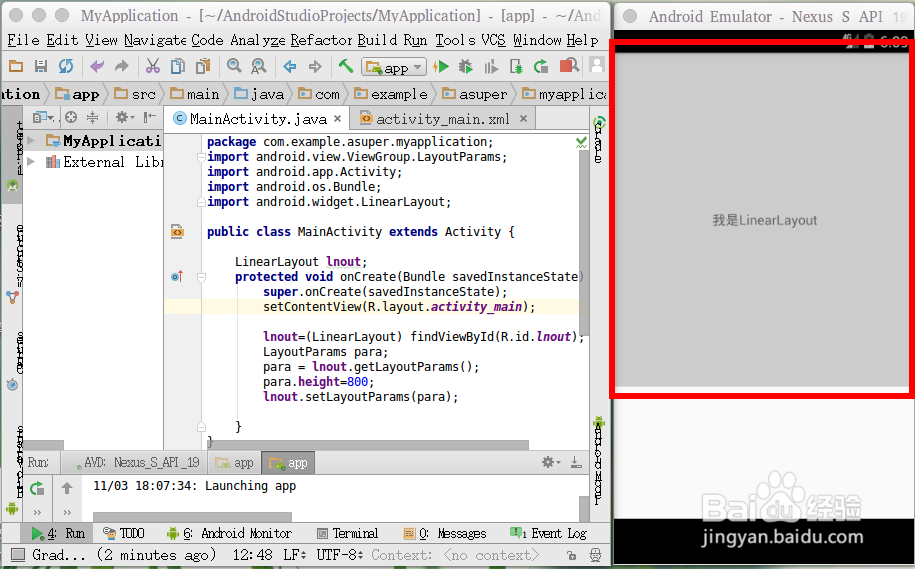Stop the running app with the red square icon

point(569,66)
